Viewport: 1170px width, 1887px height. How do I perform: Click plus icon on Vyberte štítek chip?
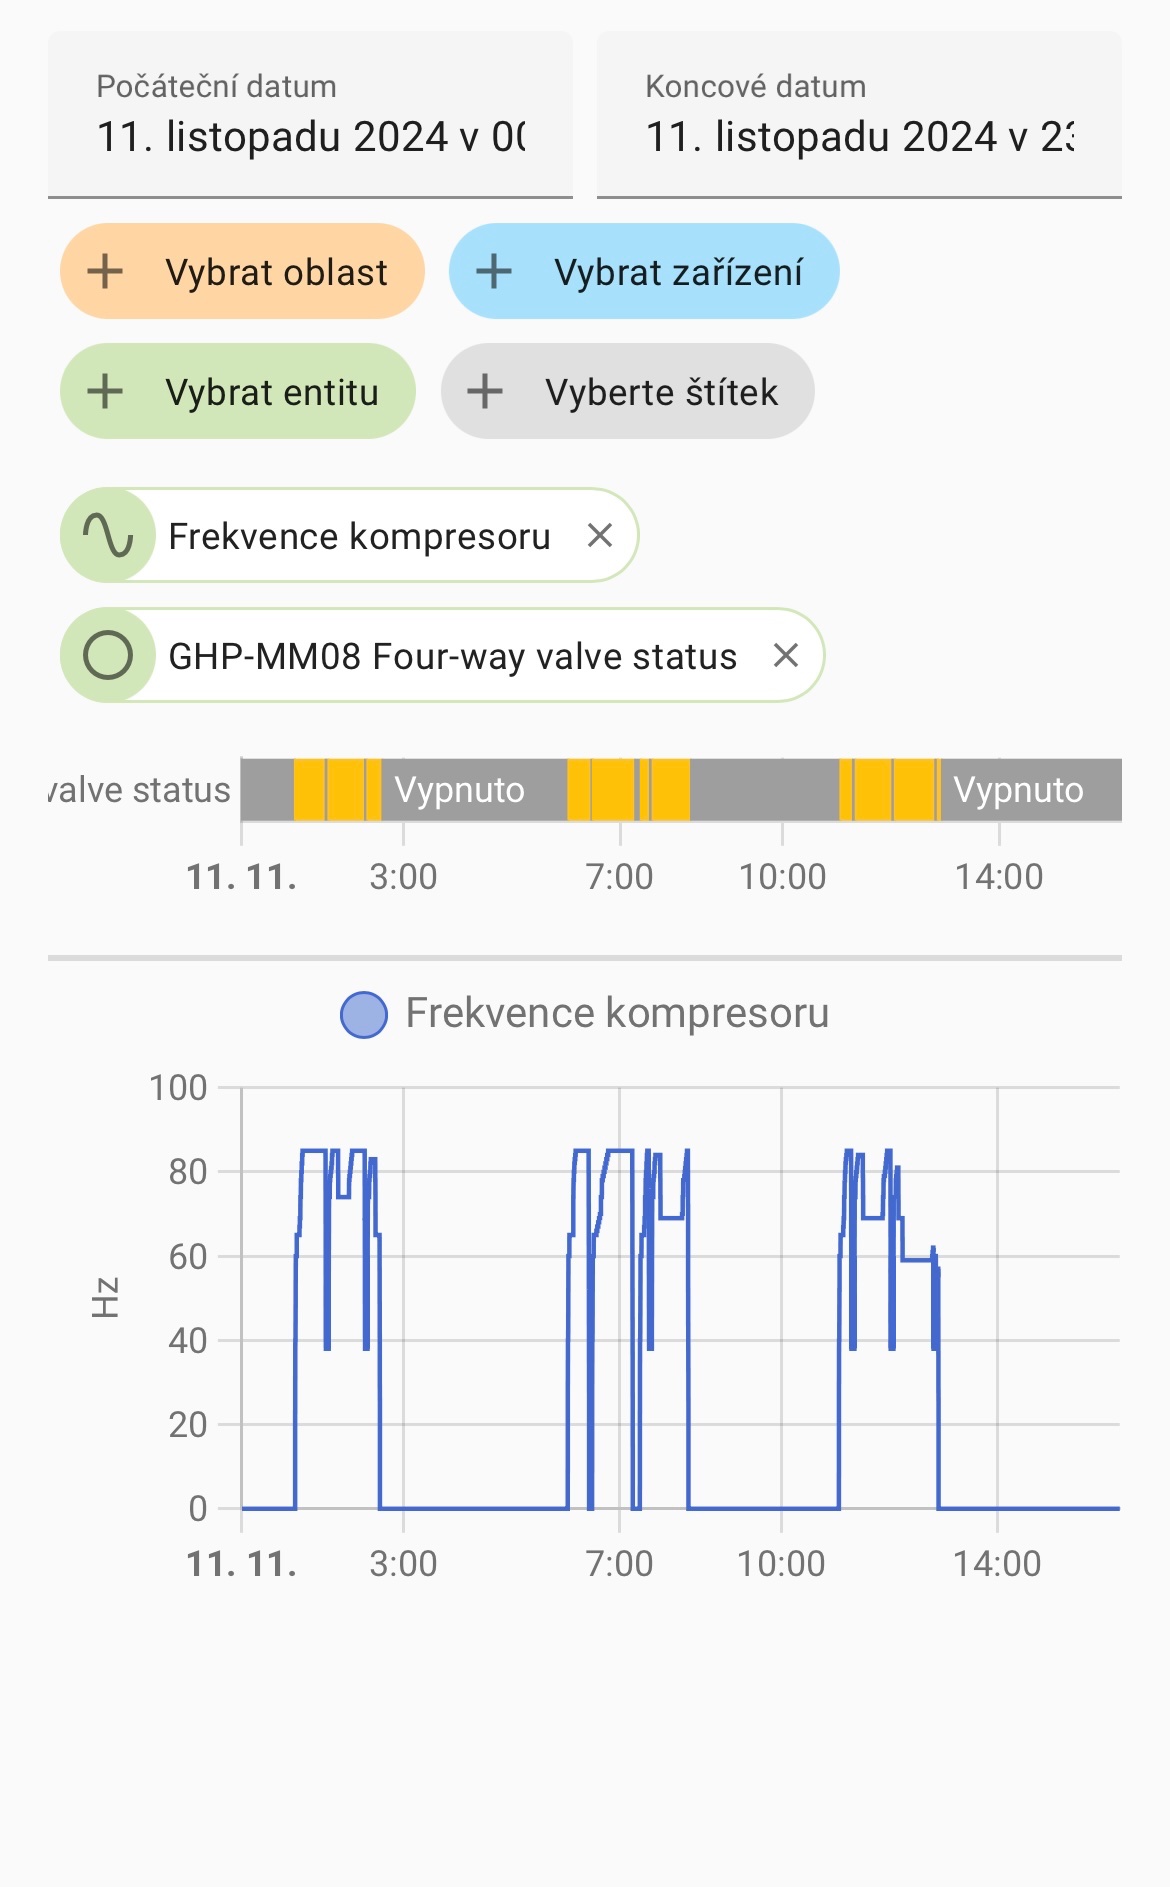(485, 391)
